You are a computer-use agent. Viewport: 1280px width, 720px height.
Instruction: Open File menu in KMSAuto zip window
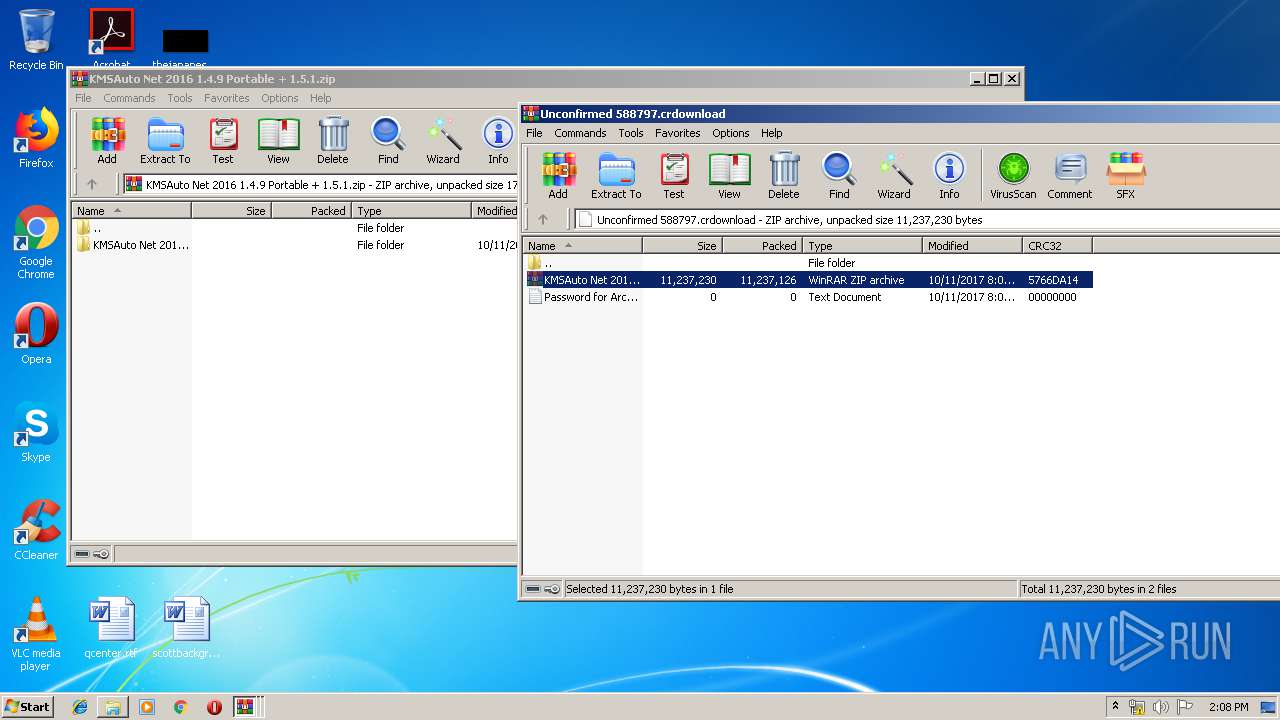[x=83, y=98]
